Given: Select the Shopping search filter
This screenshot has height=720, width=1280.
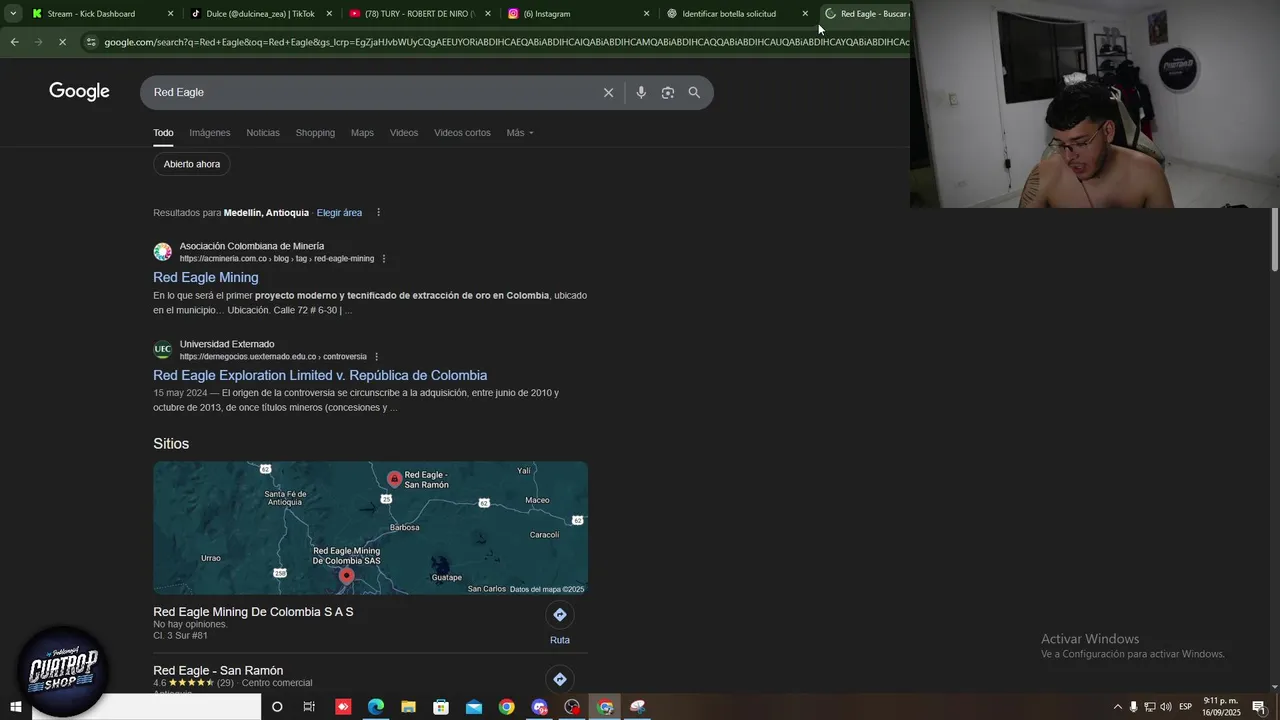Looking at the screenshot, I should pyautogui.click(x=315, y=133).
